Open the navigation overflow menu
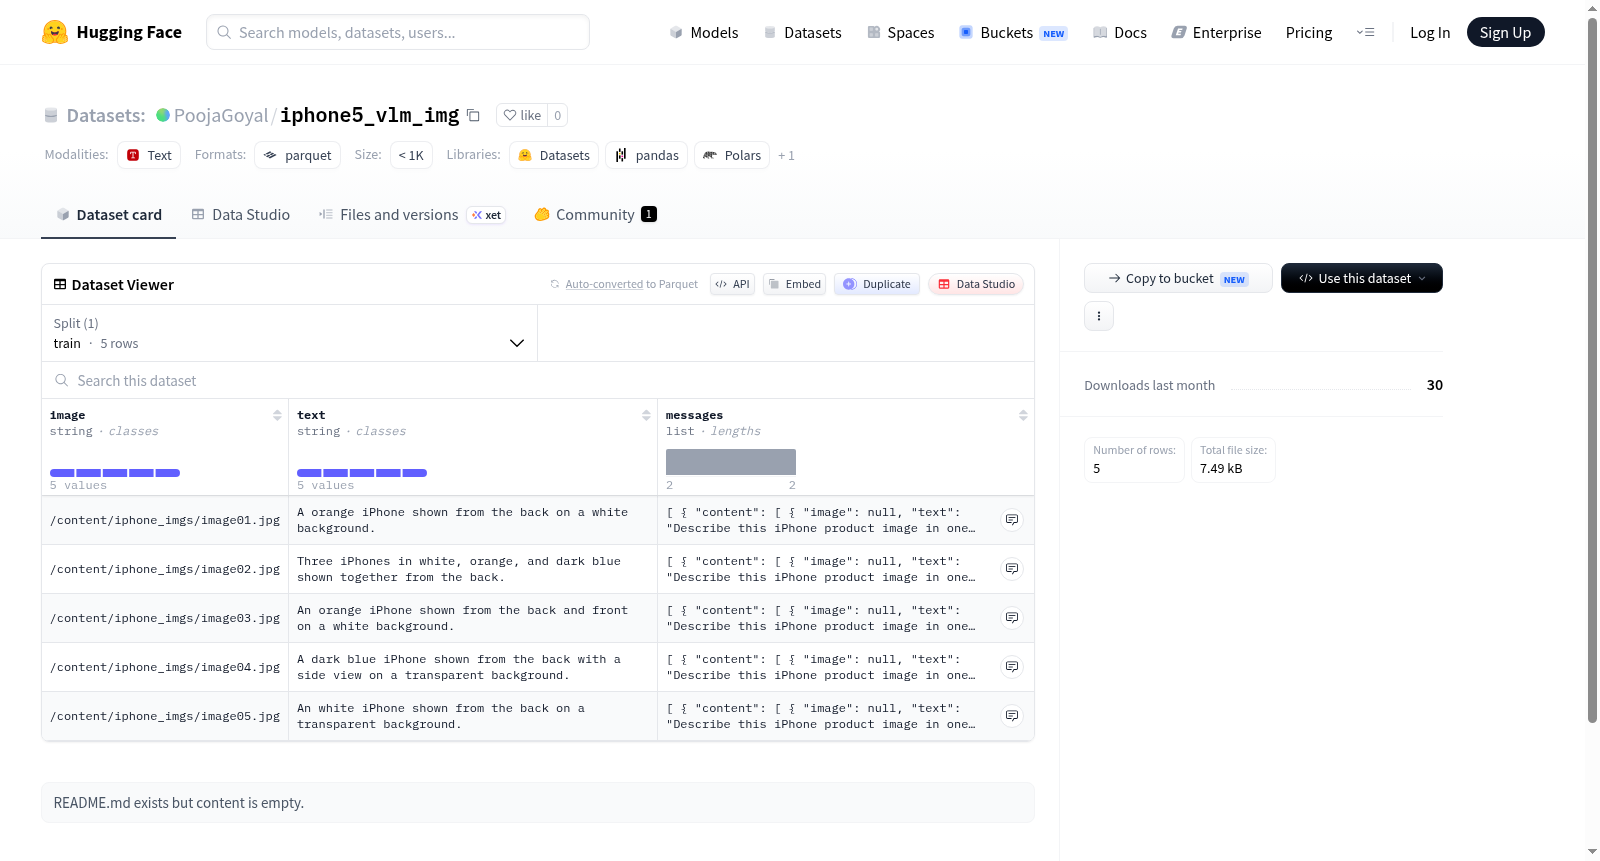 (1365, 32)
